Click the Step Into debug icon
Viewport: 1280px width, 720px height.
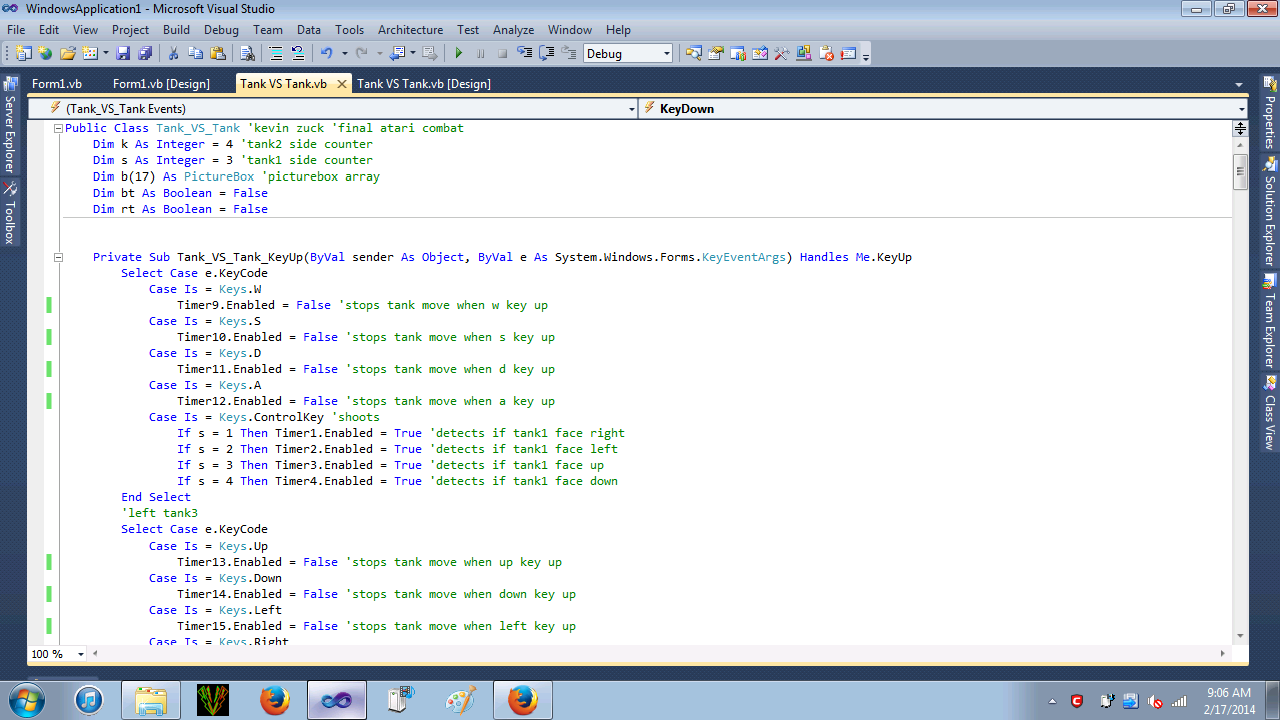pyautogui.click(x=525, y=53)
